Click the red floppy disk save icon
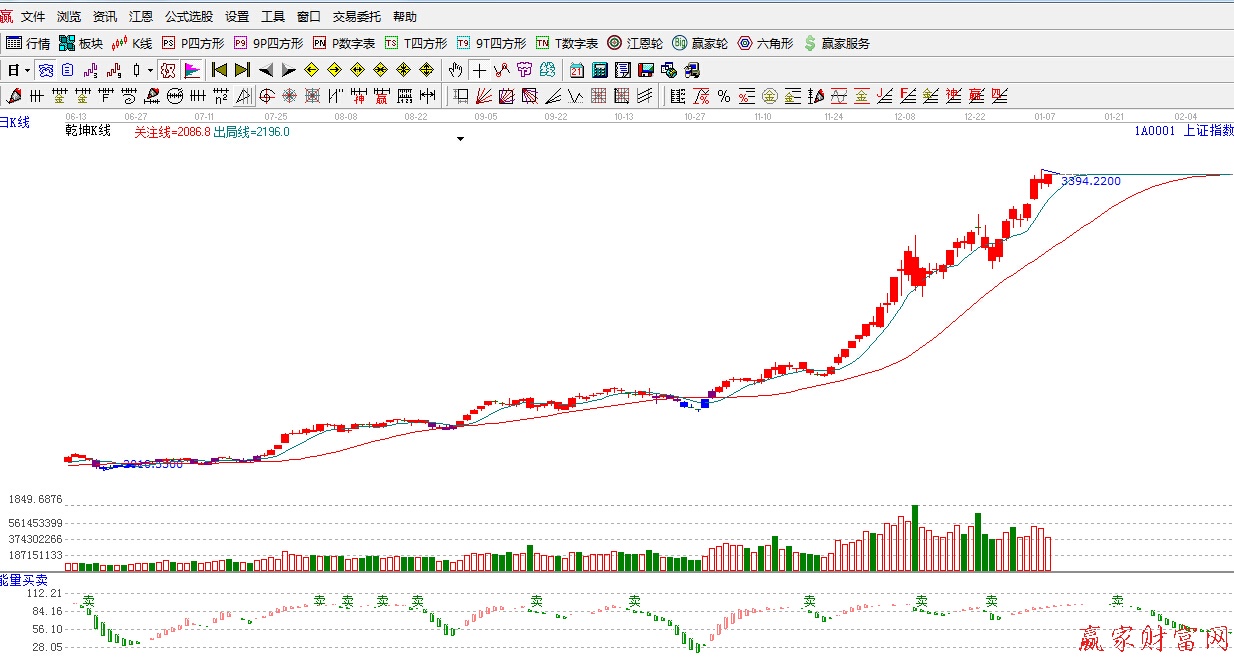Viewport: 1234px width, 663px height. point(646,70)
